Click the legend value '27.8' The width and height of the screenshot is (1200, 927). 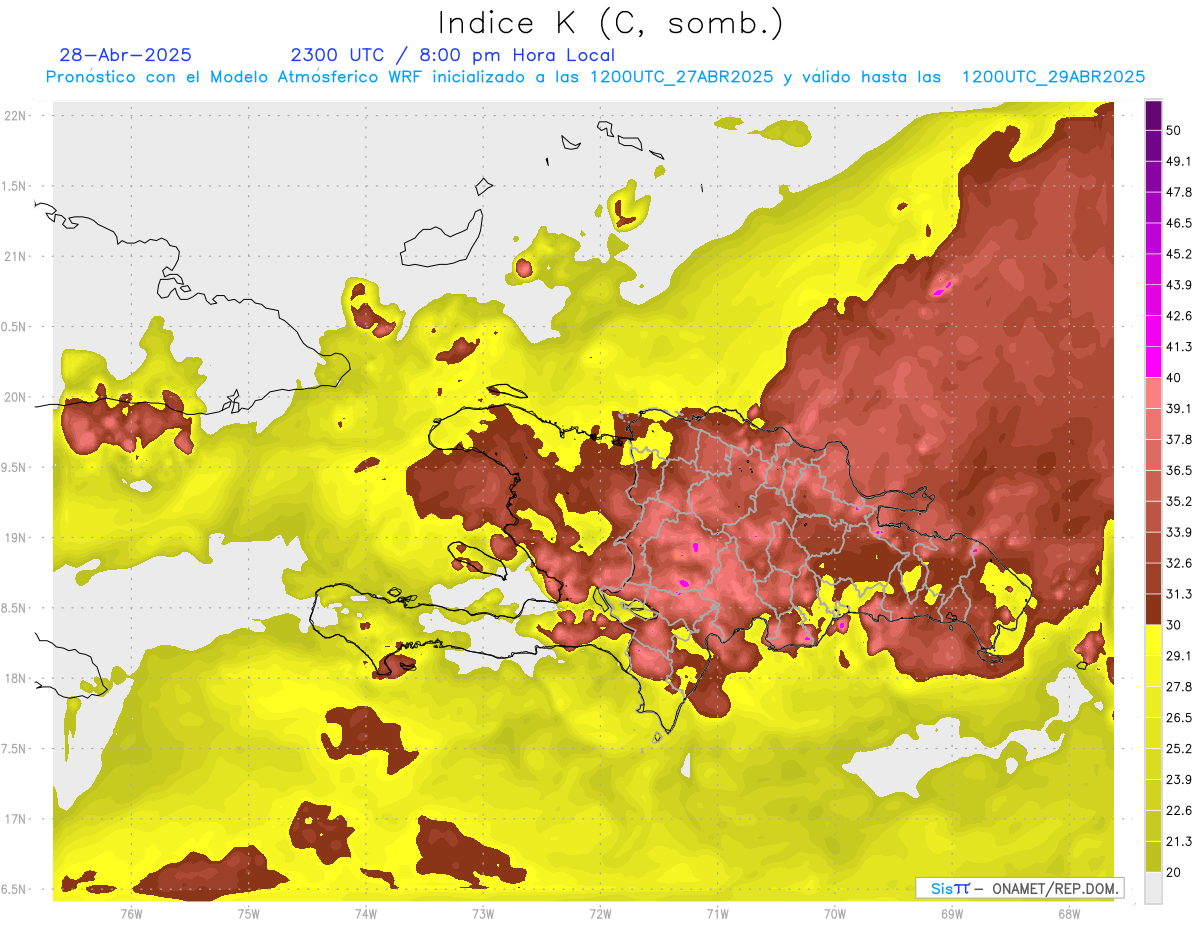(x=1179, y=686)
